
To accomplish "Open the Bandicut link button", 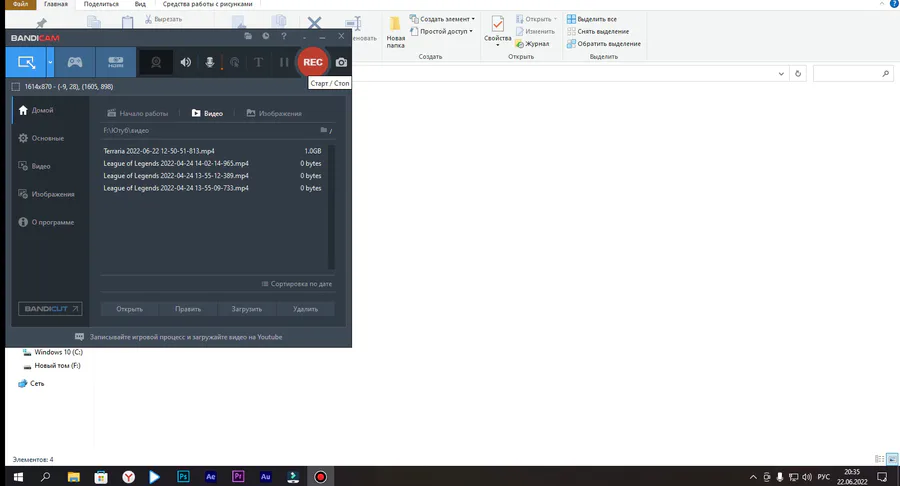I will [x=50, y=309].
